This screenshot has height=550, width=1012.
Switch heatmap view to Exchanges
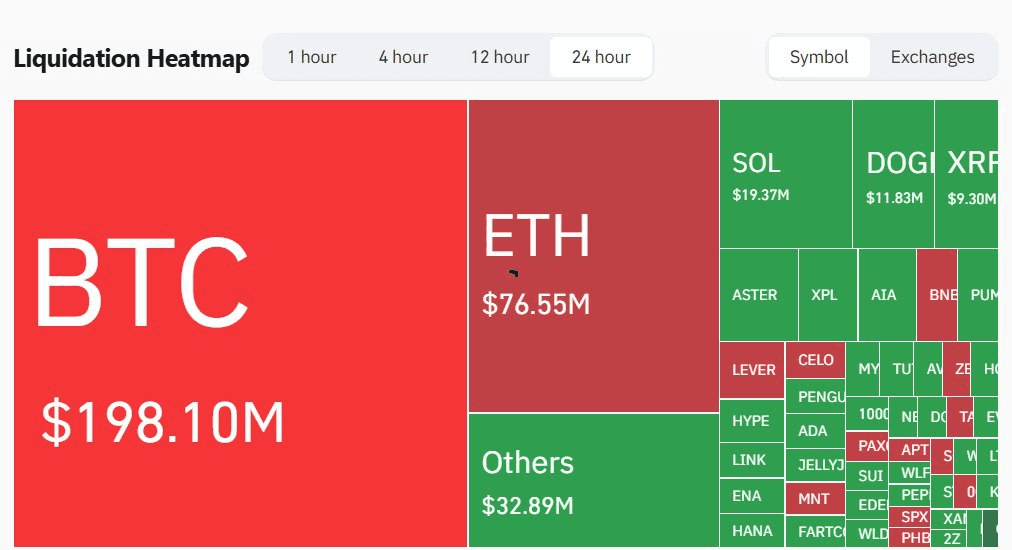coord(932,57)
